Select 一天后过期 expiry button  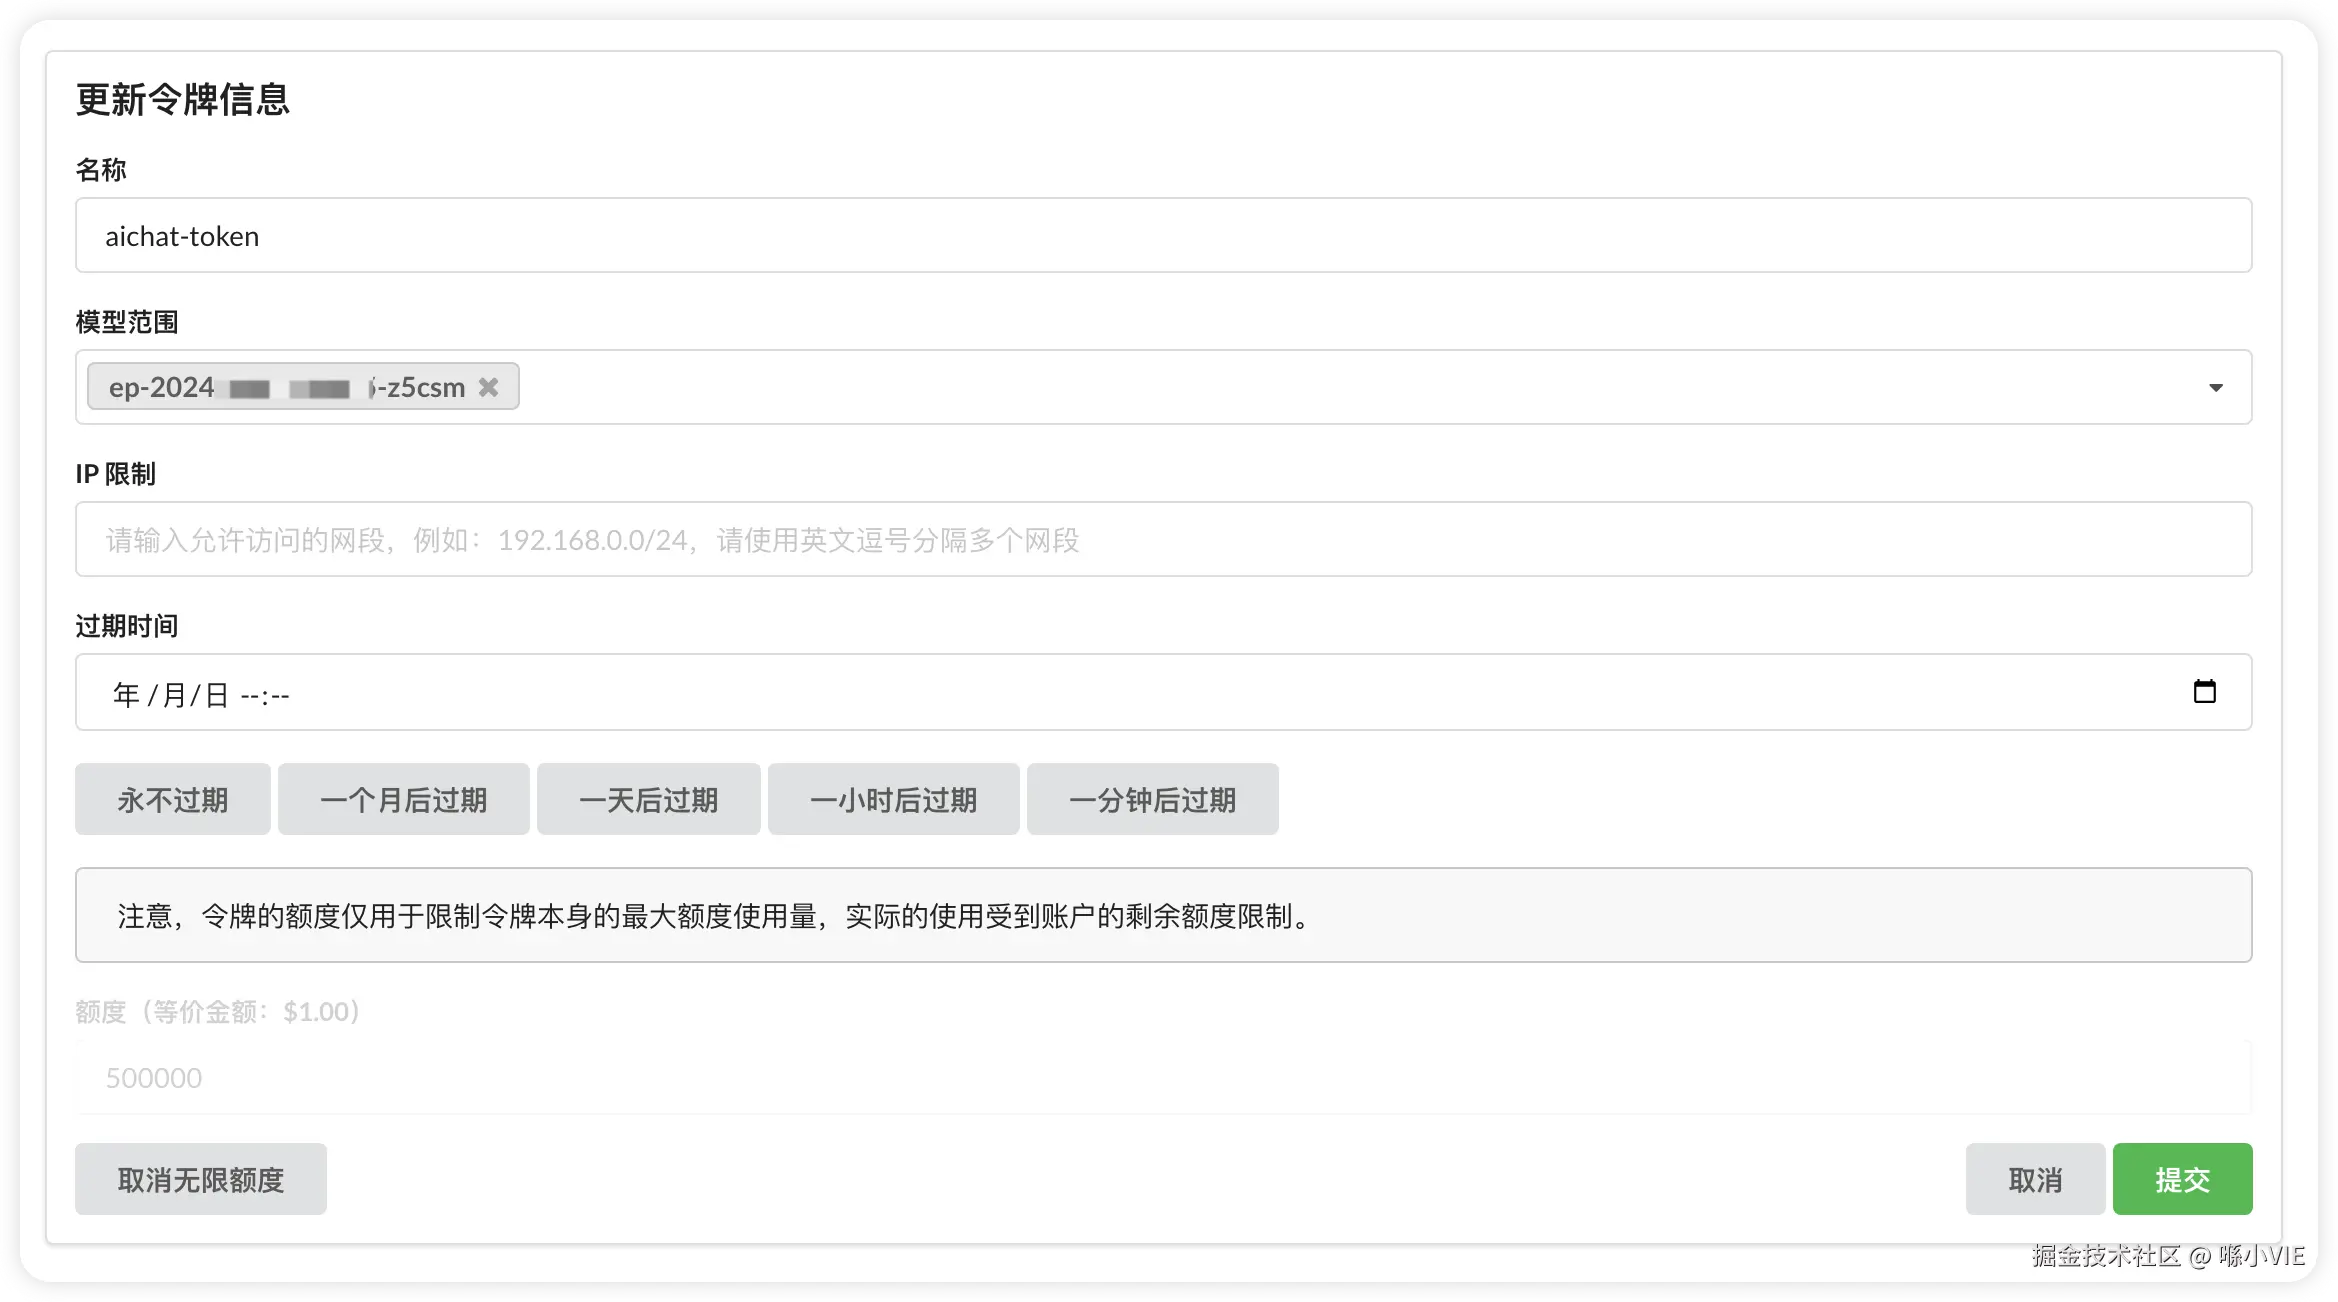tap(648, 800)
